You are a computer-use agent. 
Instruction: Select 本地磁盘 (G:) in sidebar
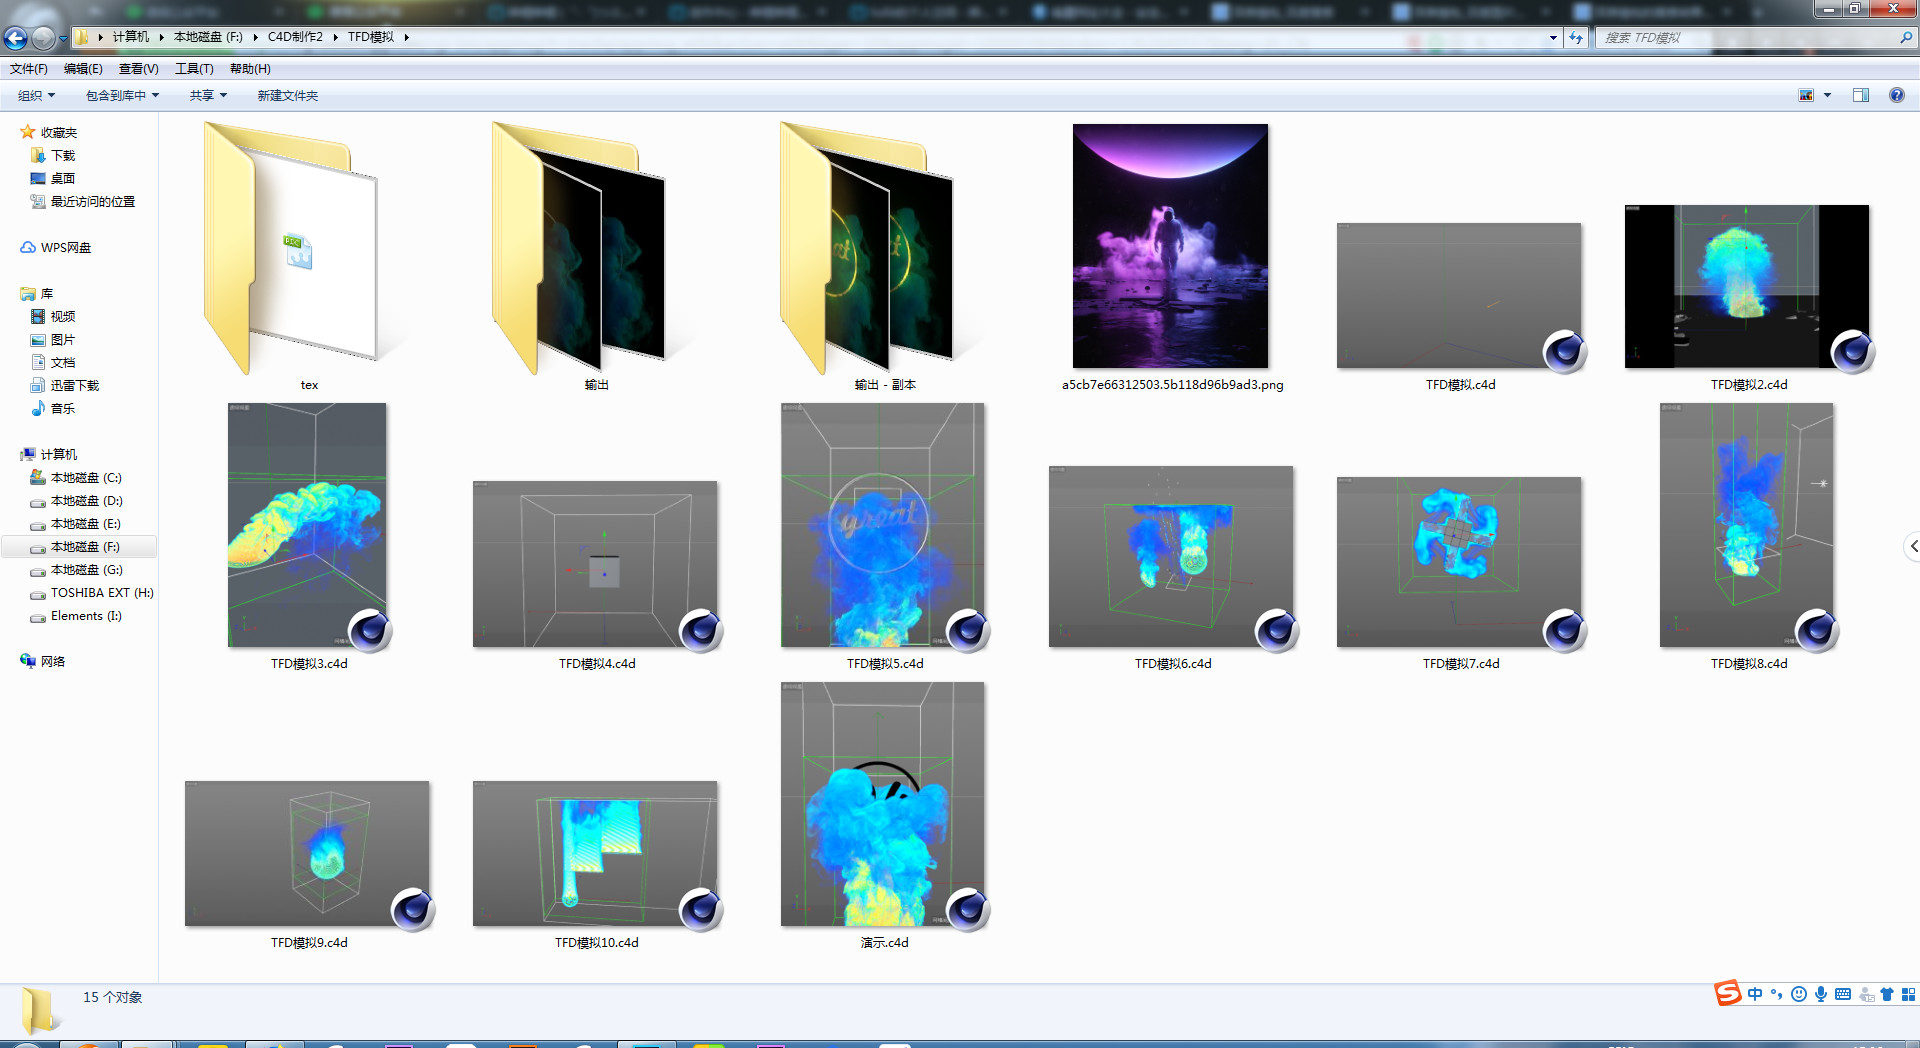point(86,569)
